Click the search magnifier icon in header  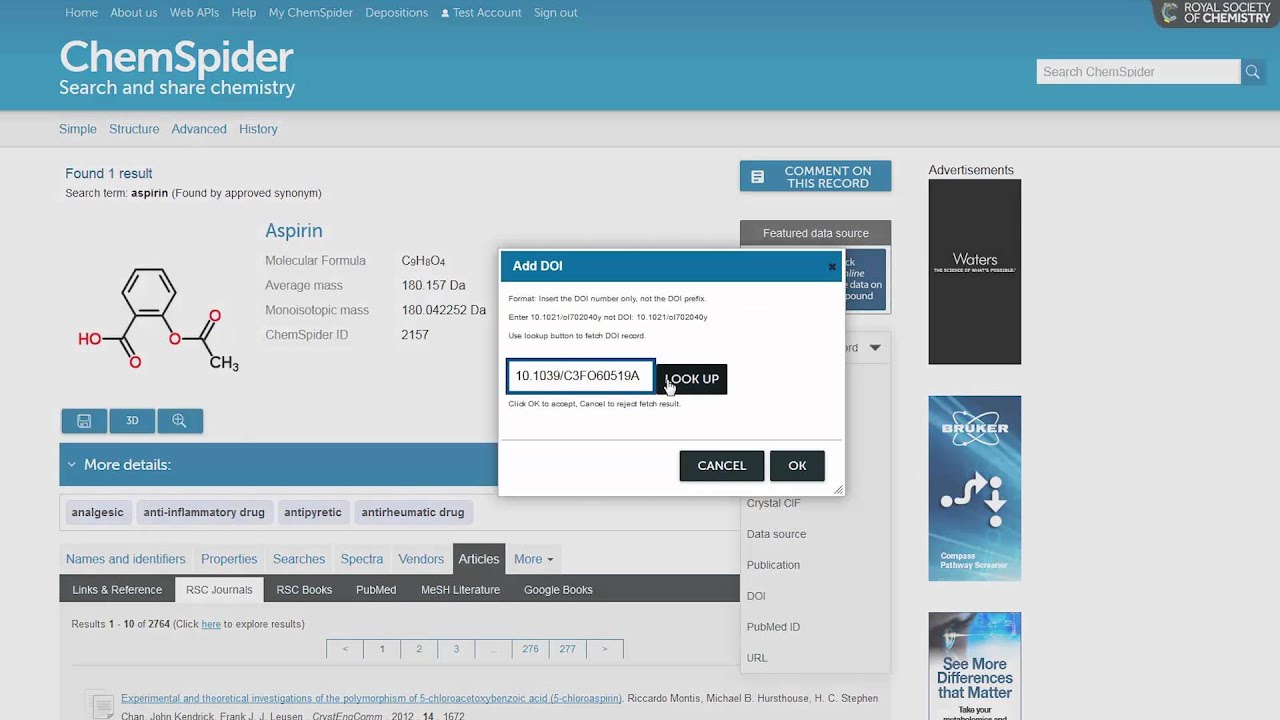[1252, 71]
